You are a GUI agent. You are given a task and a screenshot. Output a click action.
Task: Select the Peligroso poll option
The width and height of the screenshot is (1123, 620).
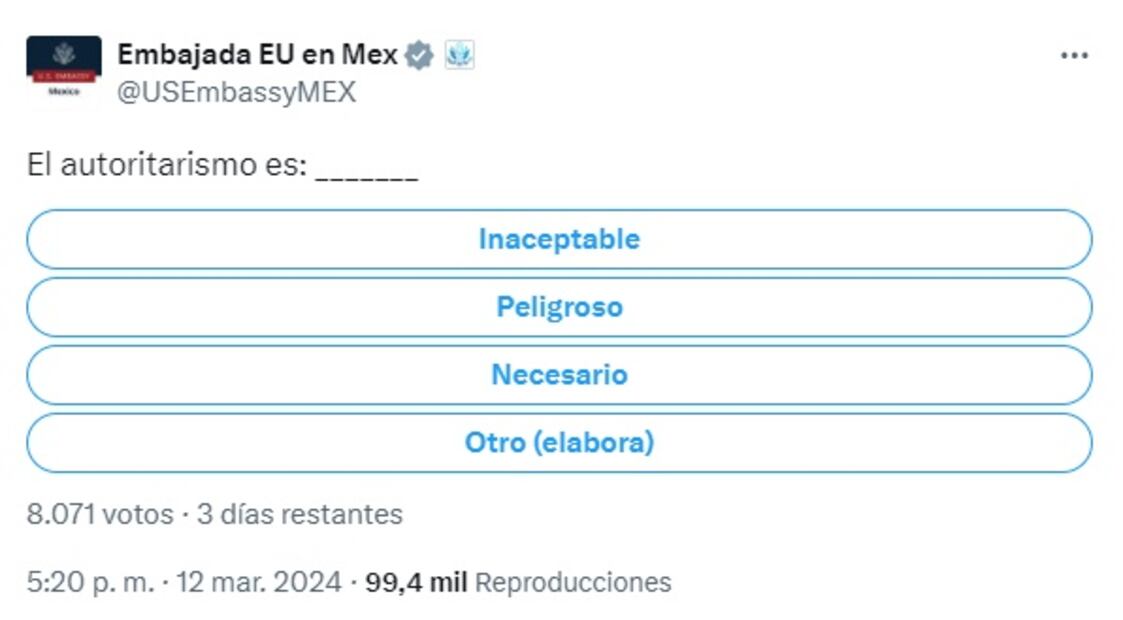click(558, 306)
